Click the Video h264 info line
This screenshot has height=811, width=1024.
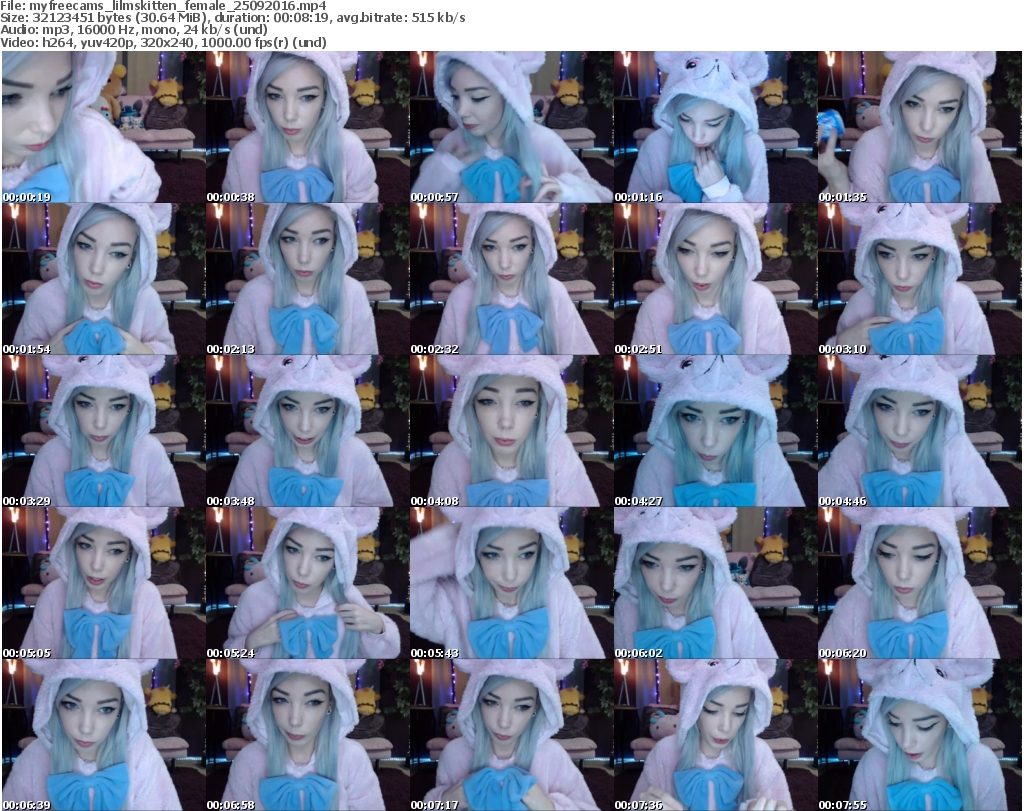(163, 42)
